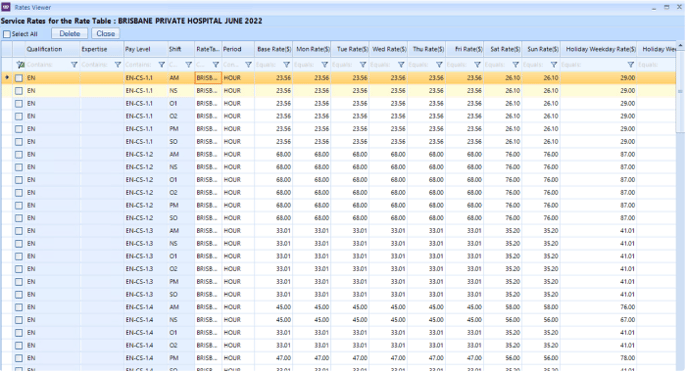The image size is (687, 372).
Task: Open the Pay Level column filter funnel
Action: point(161,64)
